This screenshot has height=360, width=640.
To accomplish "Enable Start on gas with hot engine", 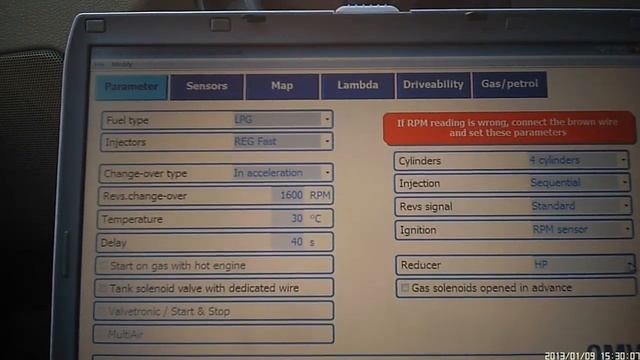I will click(104, 266).
